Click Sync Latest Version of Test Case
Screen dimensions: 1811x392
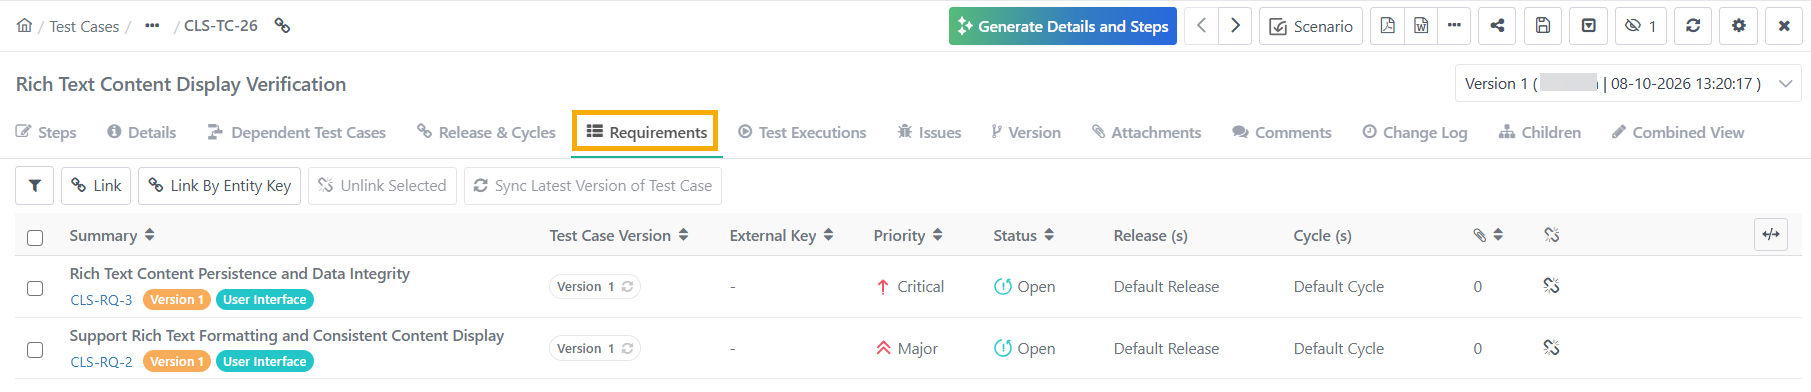593,186
